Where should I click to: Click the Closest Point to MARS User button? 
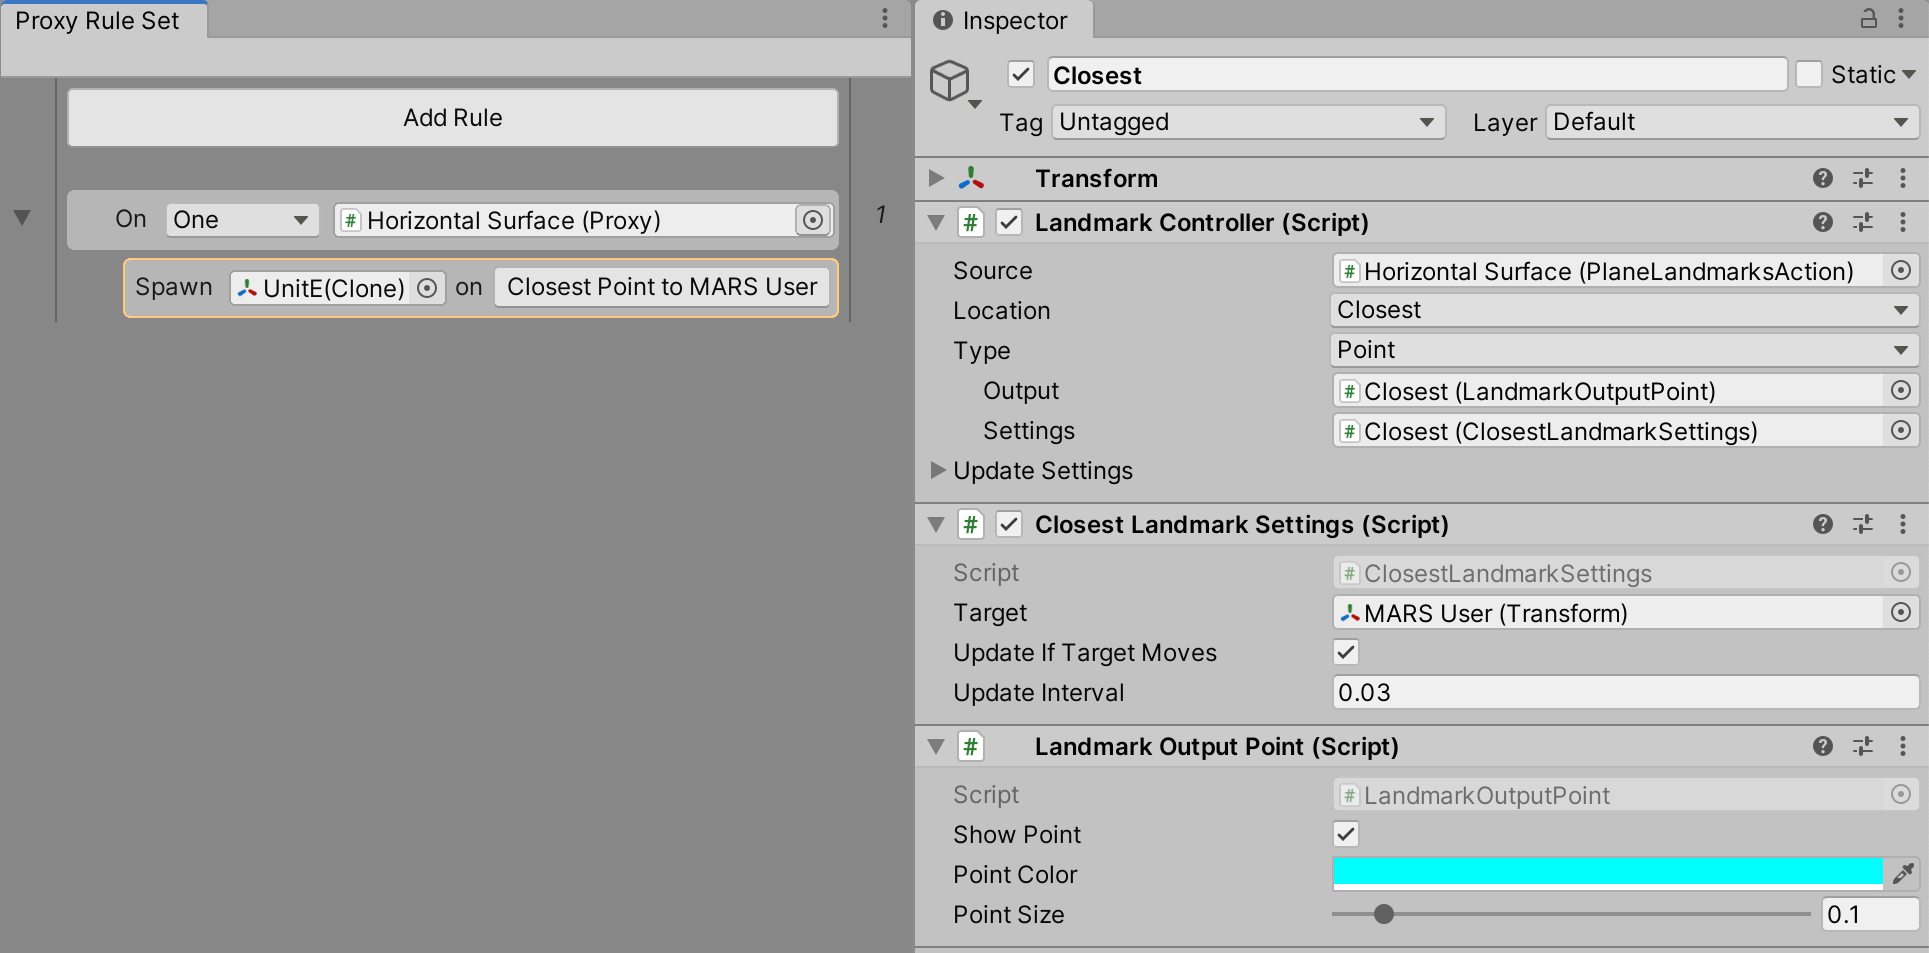pyautogui.click(x=661, y=287)
